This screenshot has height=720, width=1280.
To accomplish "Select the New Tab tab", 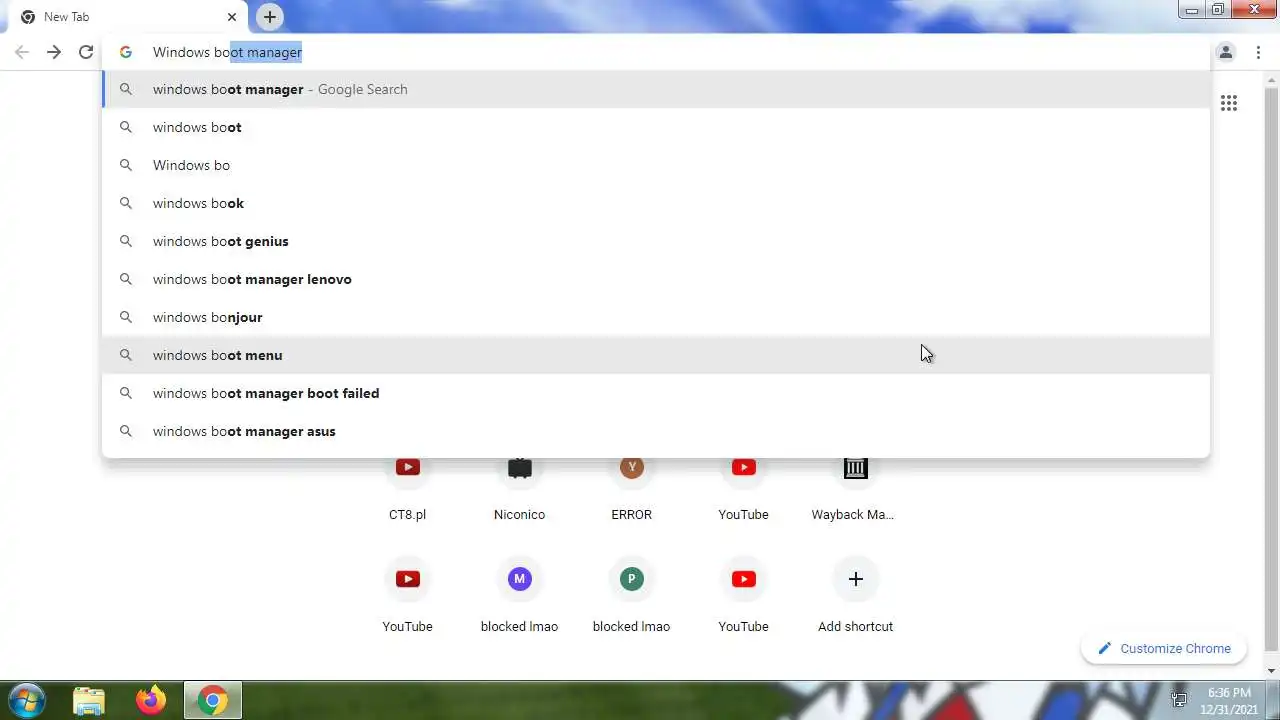I will click(127, 17).
